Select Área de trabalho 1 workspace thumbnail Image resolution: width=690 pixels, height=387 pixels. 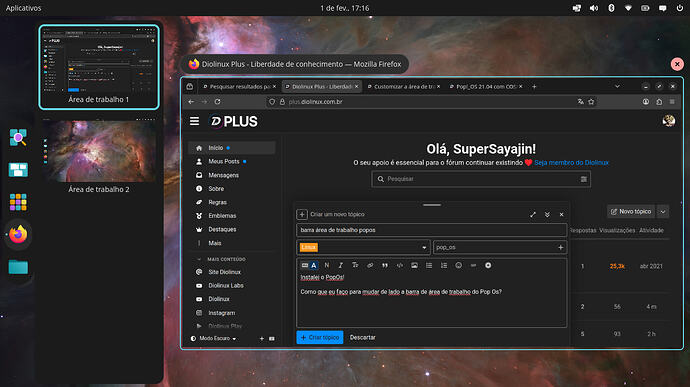tap(99, 66)
